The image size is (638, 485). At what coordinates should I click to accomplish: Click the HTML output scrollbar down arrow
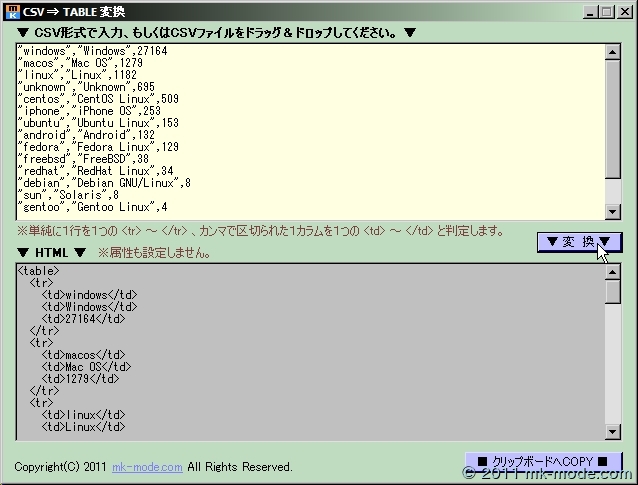612,431
